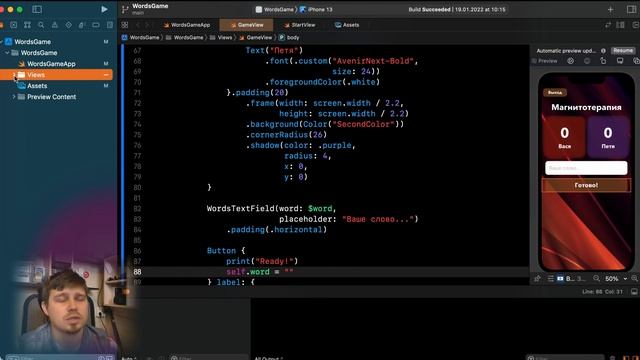The width and height of the screenshot is (640, 360).
Task: Click Line 88 Col 31 status indicator
Action: [602, 291]
